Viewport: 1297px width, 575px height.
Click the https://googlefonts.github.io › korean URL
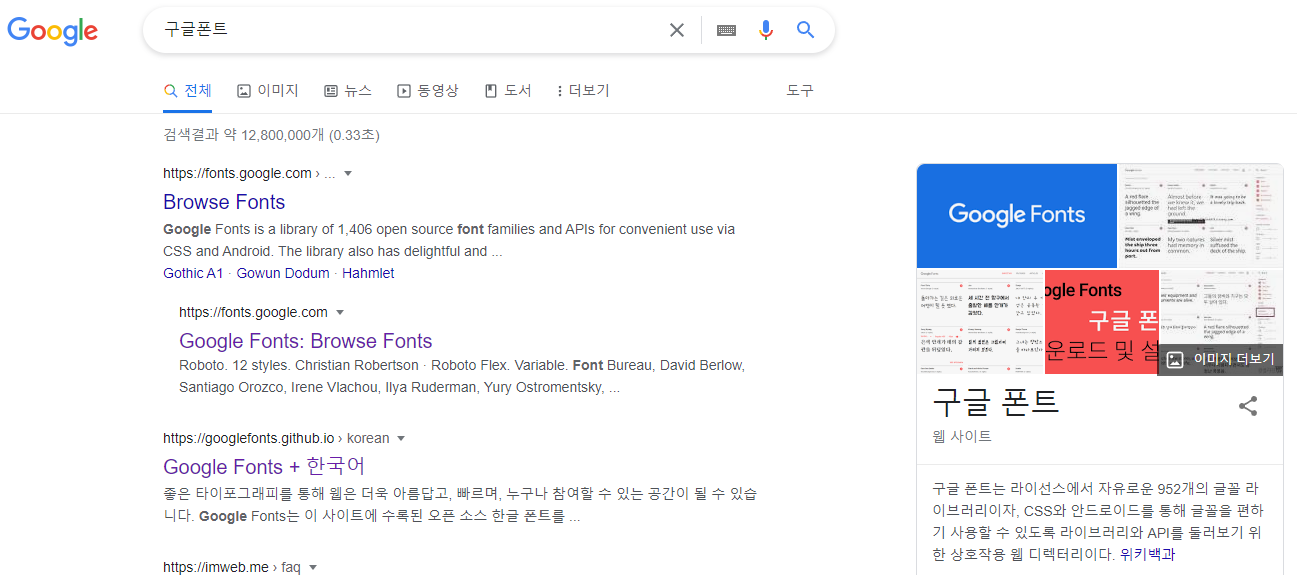tap(276, 438)
